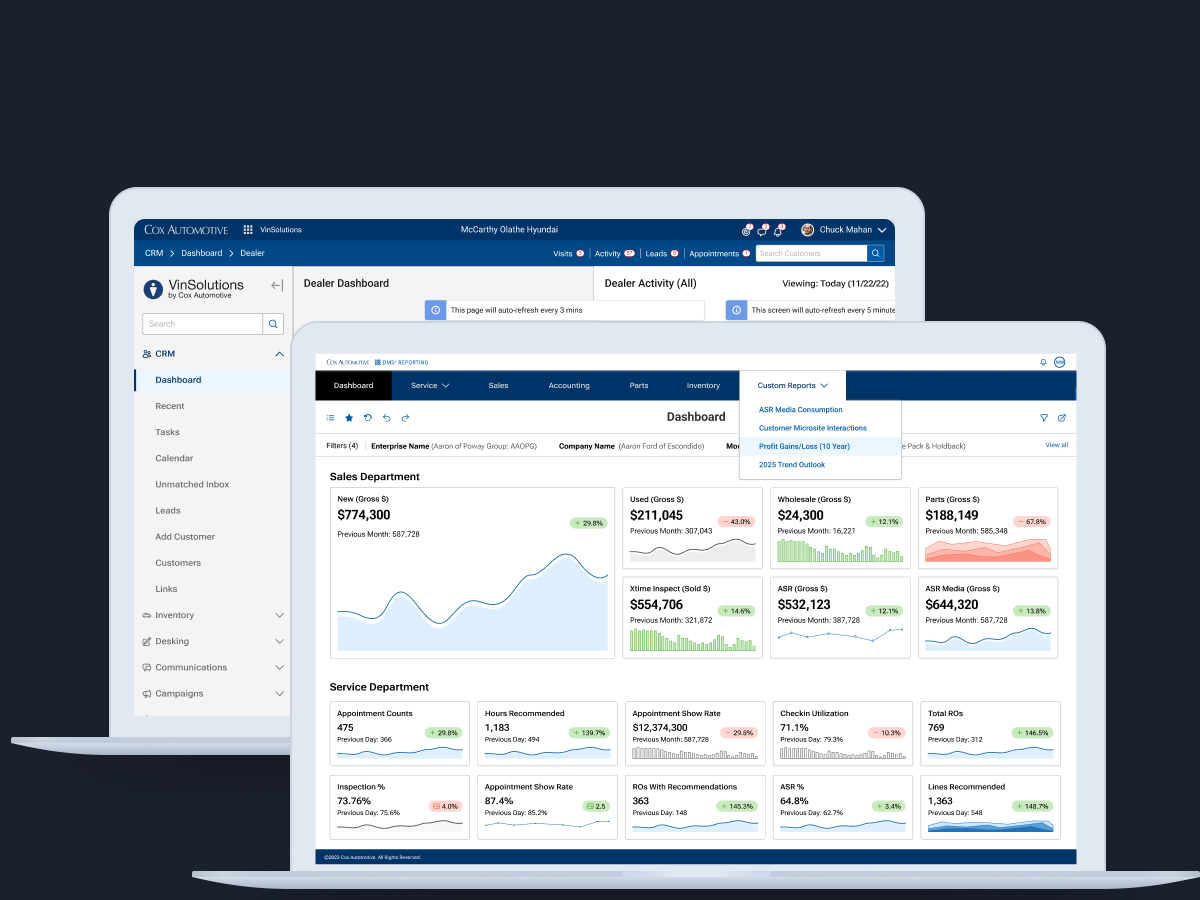Switch to the Sales tab
The height and width of the screenshot is (900, 1200).
(498, 386)
